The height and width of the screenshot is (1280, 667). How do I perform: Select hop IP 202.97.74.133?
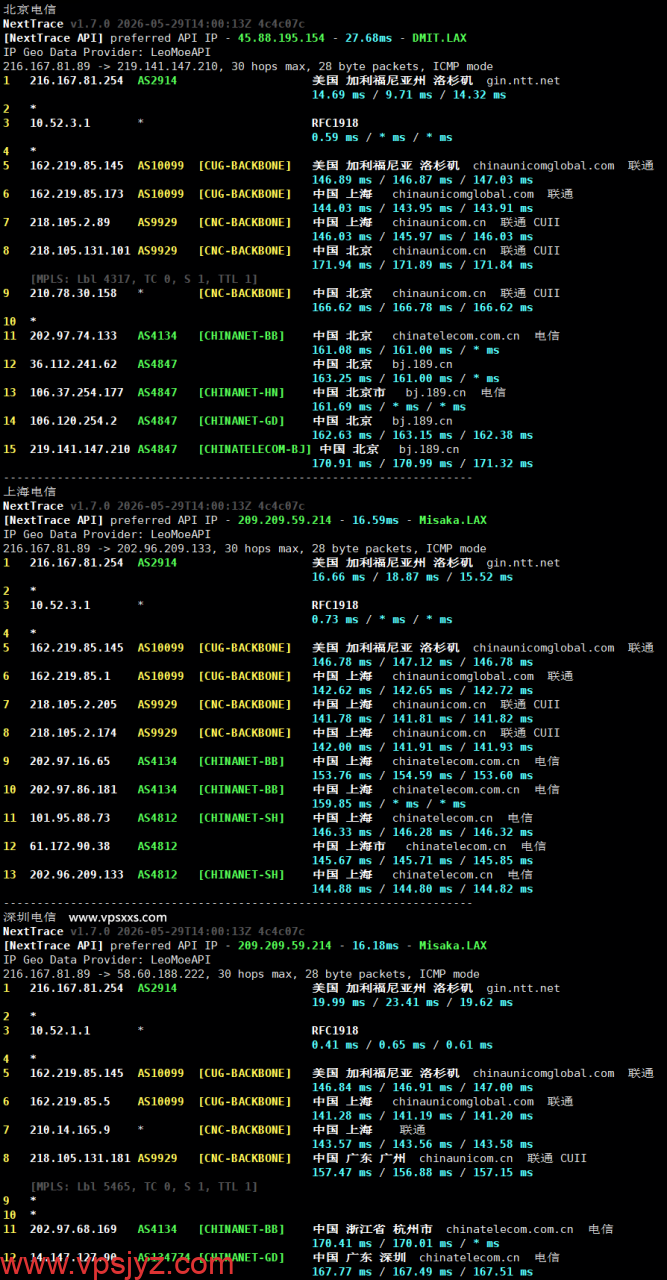coord(73,336)
